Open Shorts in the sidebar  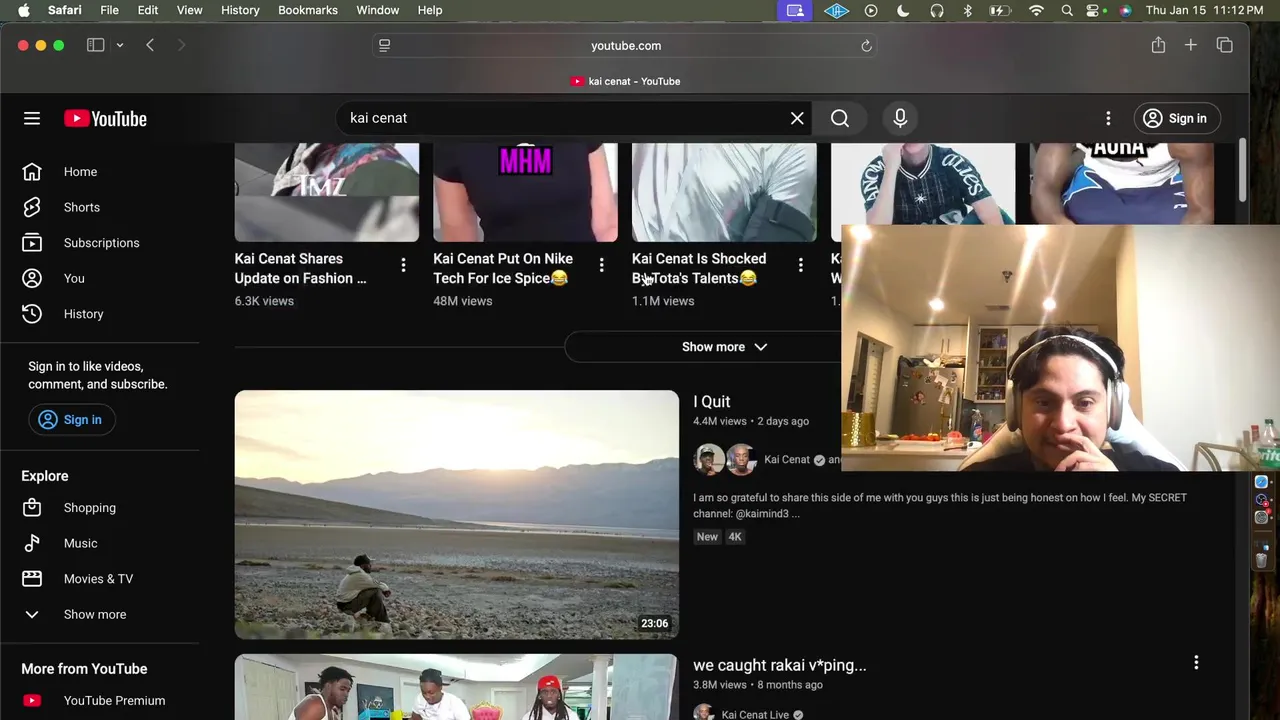coord(82,207)
